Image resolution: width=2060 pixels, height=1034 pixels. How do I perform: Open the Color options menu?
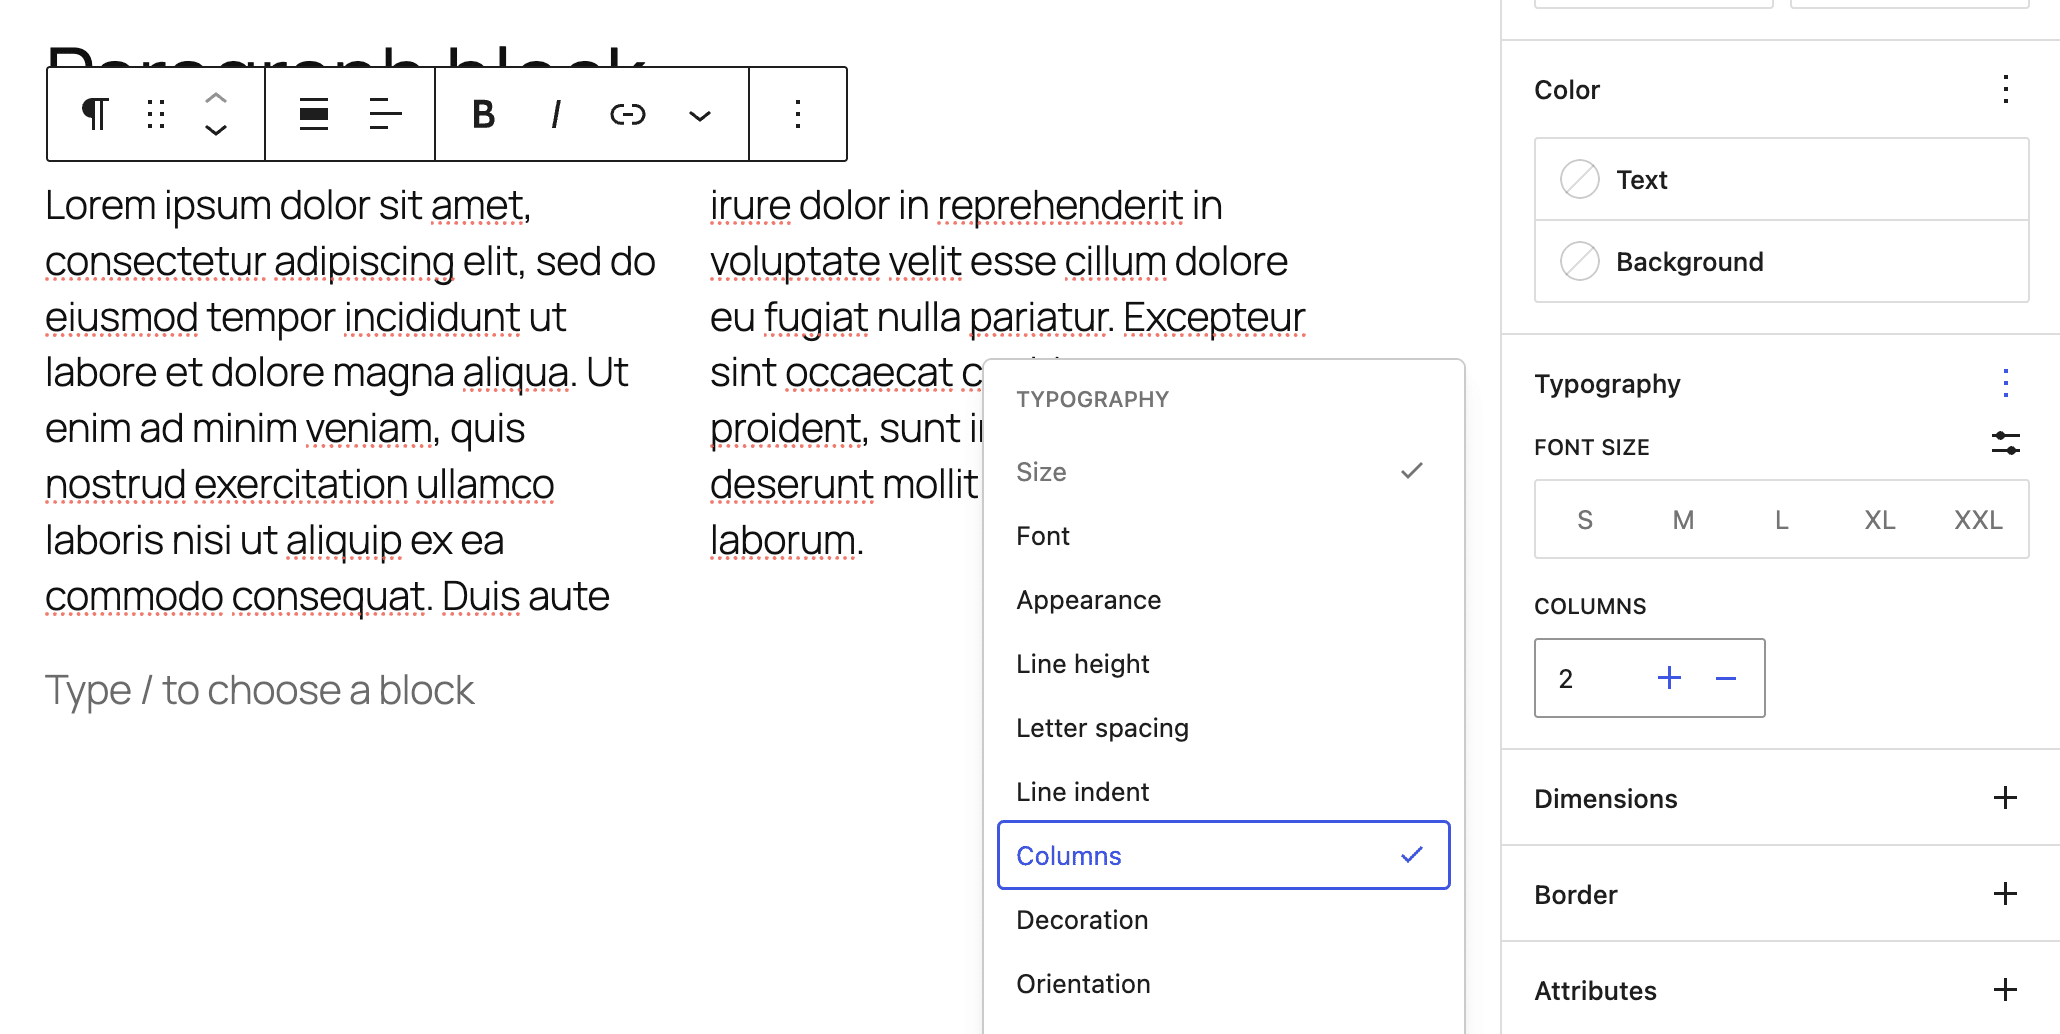pyautogui.click(x=2005, y=90)
